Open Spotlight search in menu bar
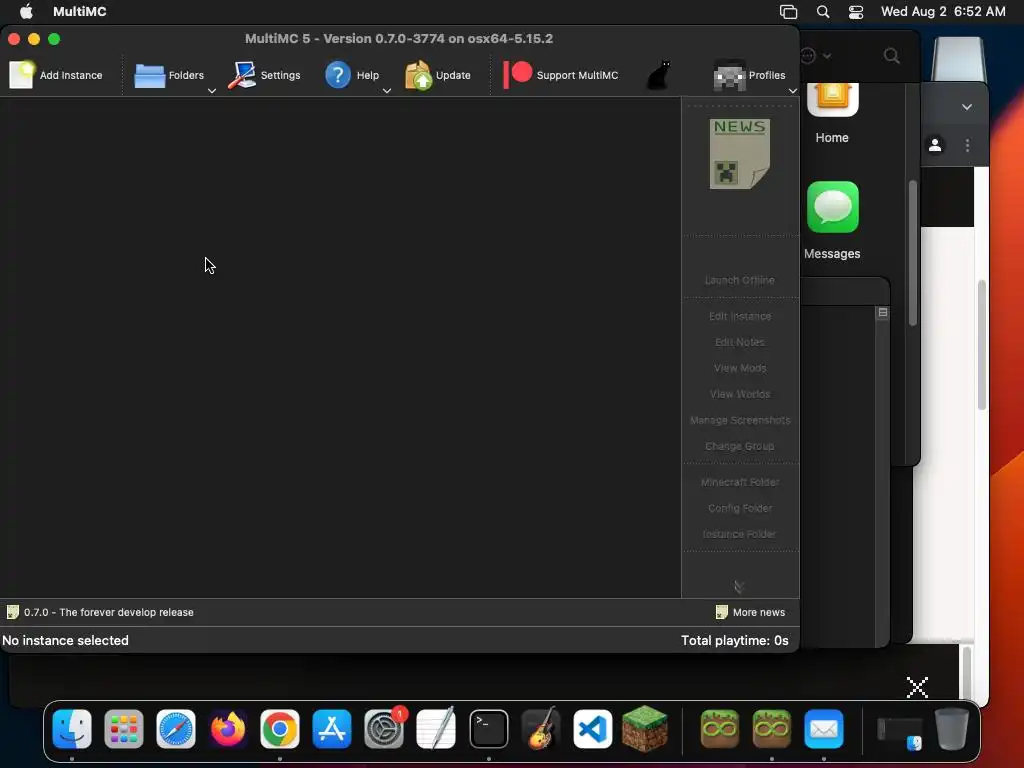 click(823, 12)
